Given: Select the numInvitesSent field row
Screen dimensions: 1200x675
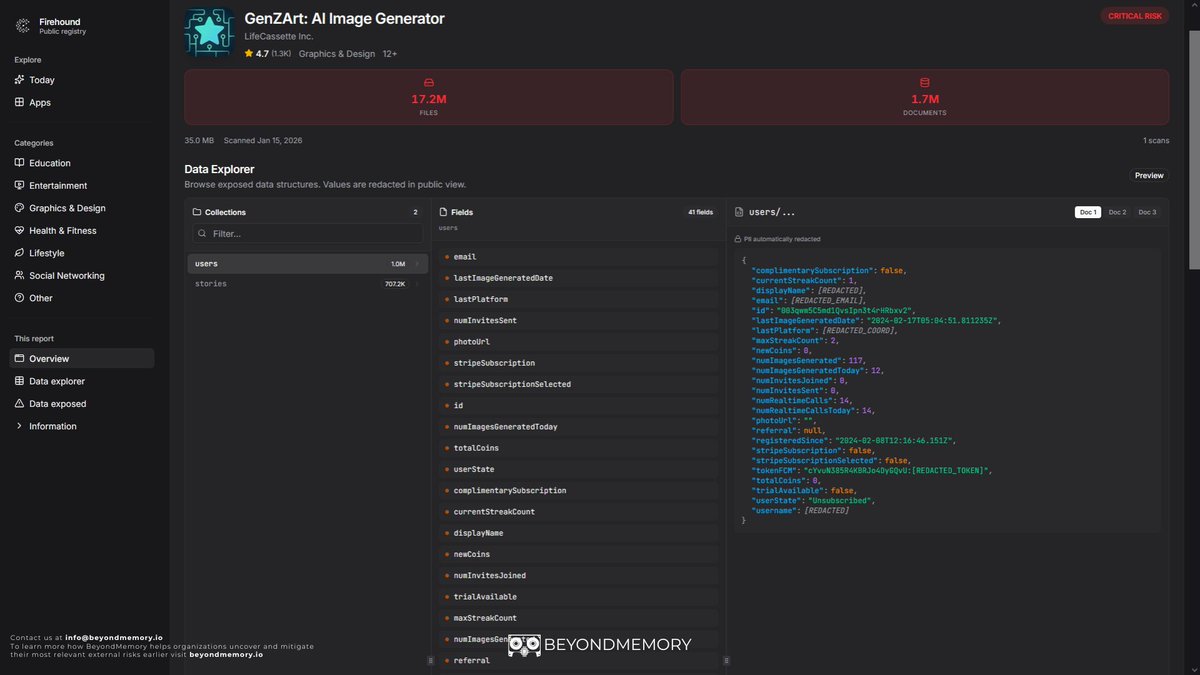Looking at the screenshot, I should click(578, 321).
